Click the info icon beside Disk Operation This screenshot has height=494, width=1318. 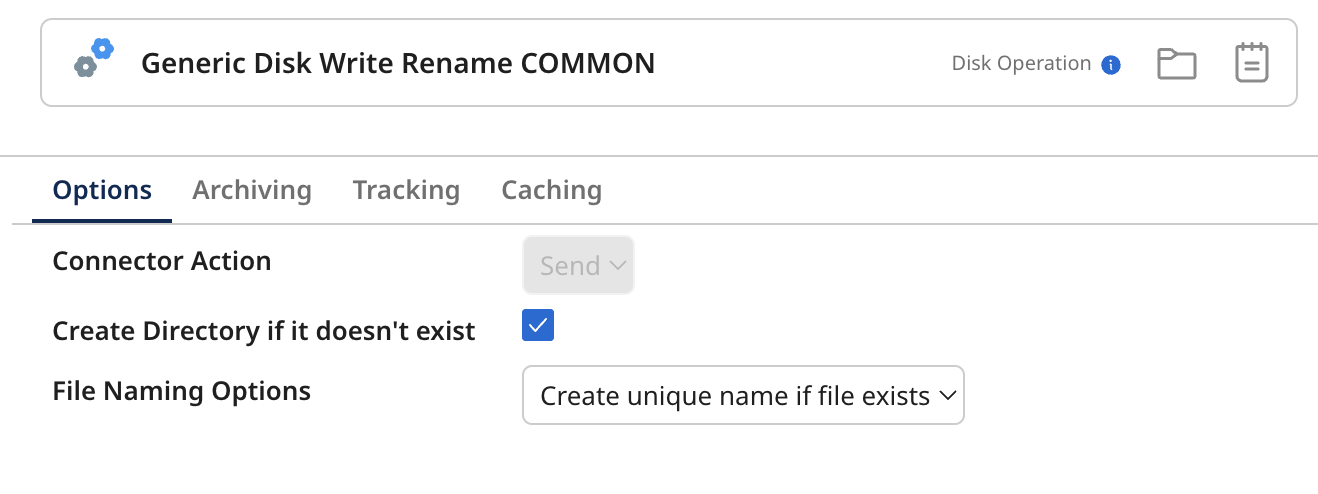(x=1110, y=65)
